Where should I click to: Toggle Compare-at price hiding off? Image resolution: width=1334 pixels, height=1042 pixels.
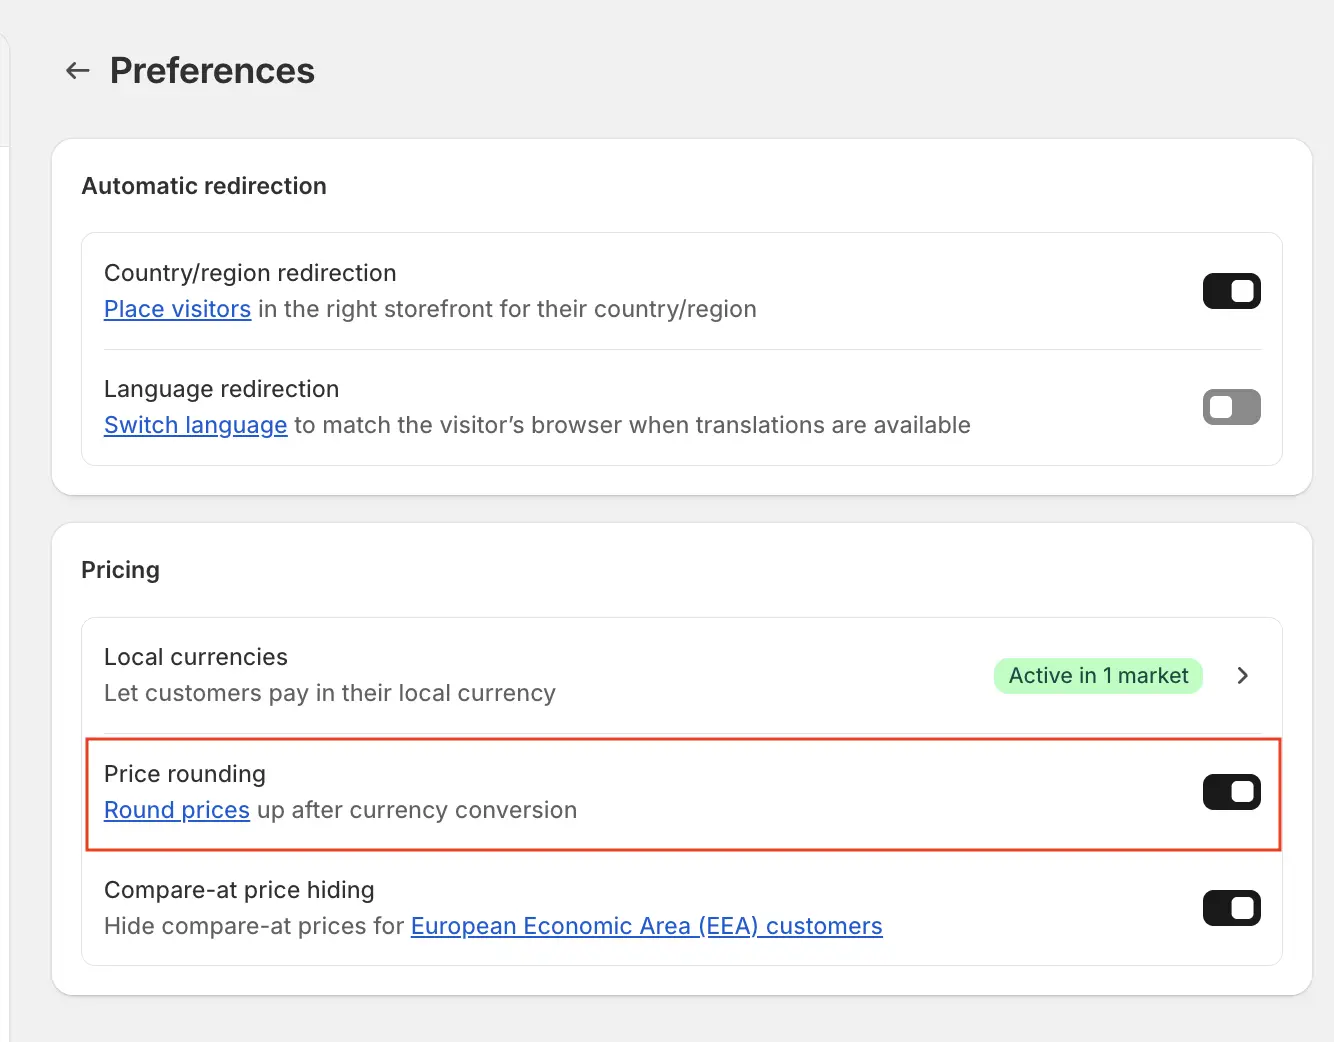(x=1231, y=908)
